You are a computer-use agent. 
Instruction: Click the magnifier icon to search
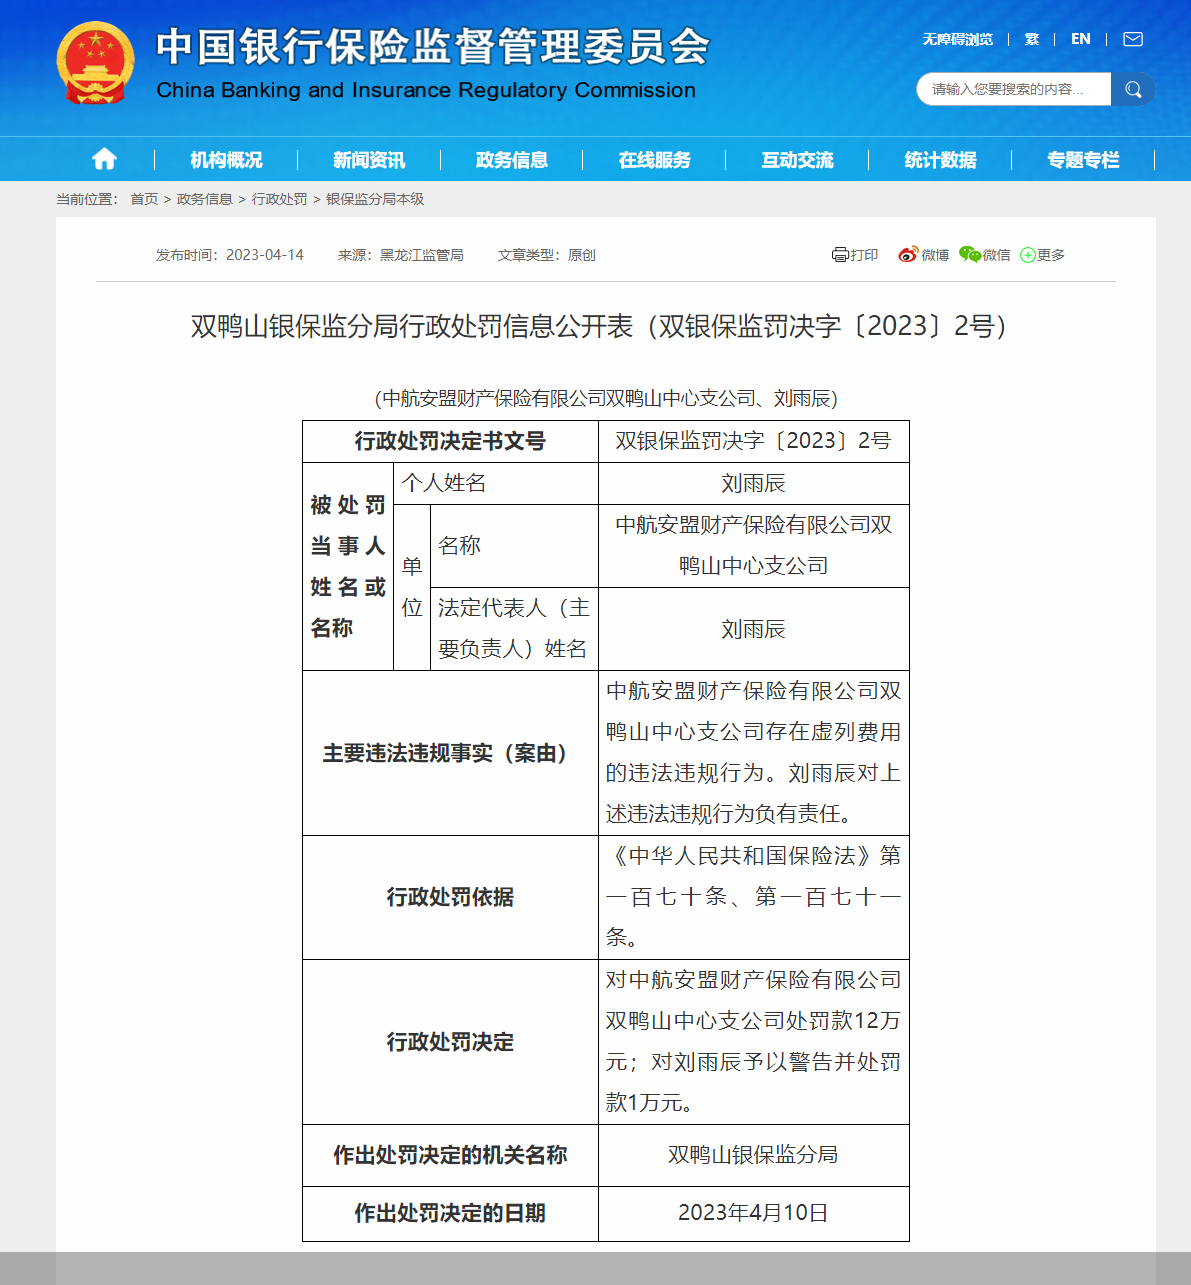tap(1132, 88)
